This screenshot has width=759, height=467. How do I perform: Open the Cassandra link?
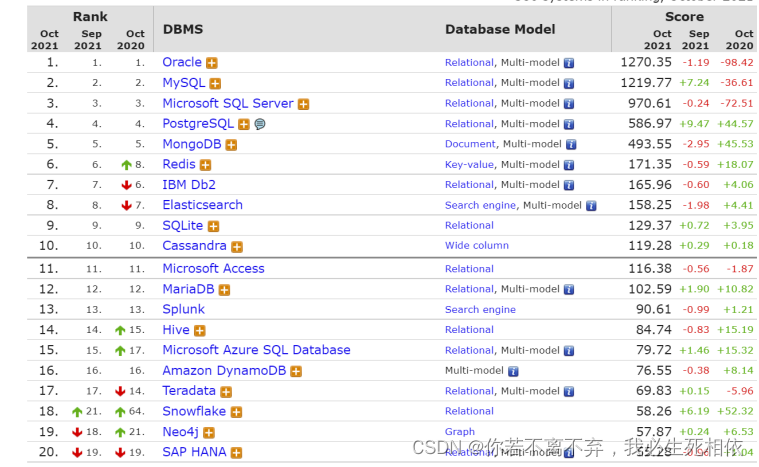point(195,245)
